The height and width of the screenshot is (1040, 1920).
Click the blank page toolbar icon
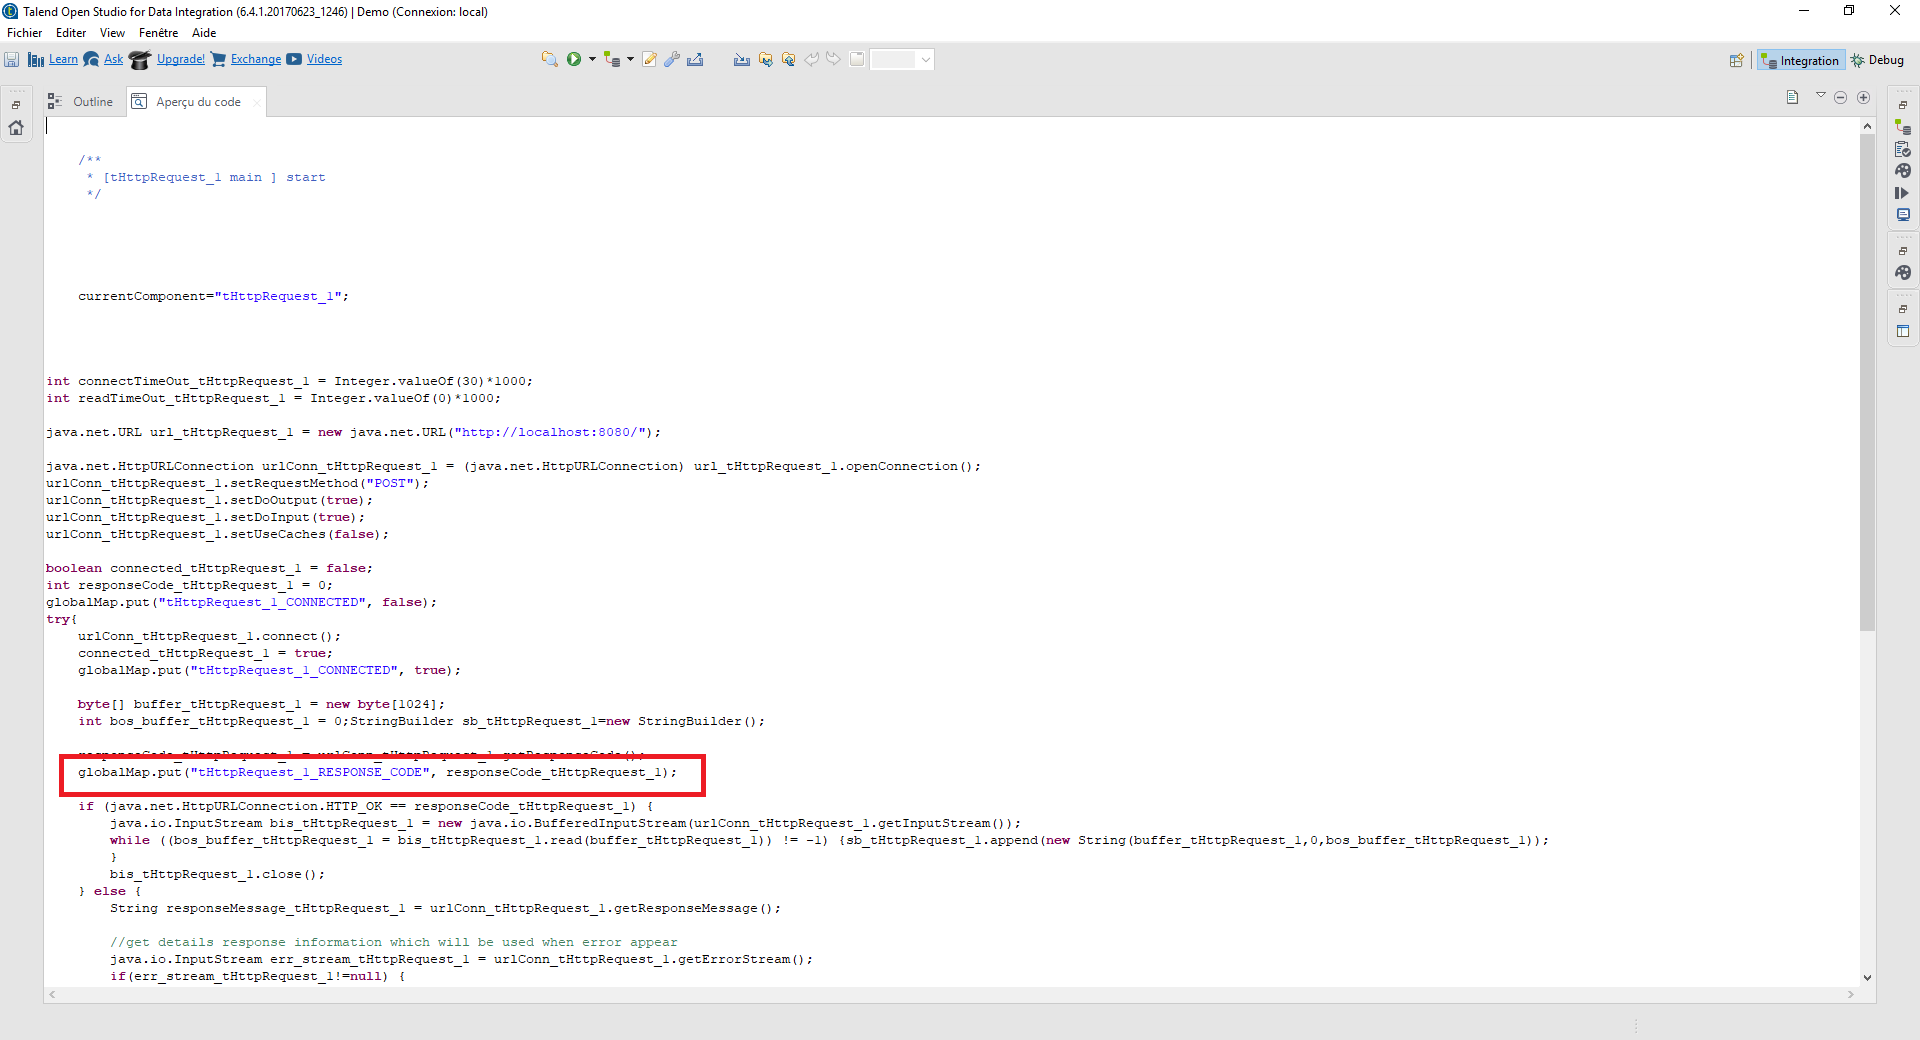(857, 59)
